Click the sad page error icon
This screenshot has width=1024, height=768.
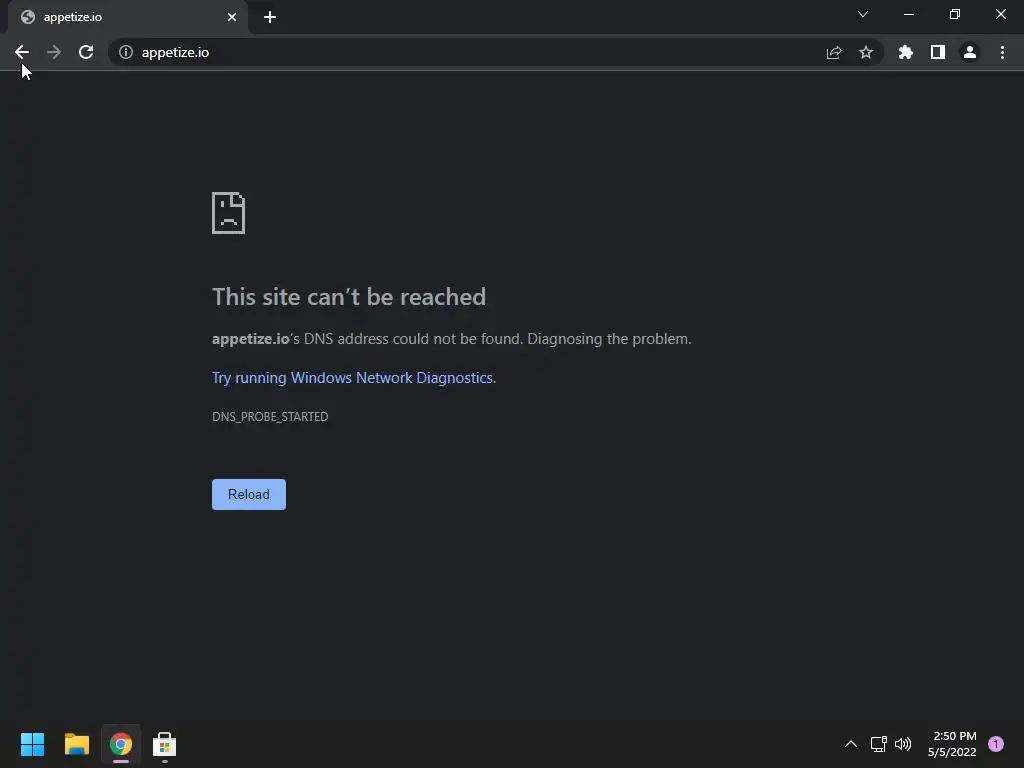coord(229,213)
